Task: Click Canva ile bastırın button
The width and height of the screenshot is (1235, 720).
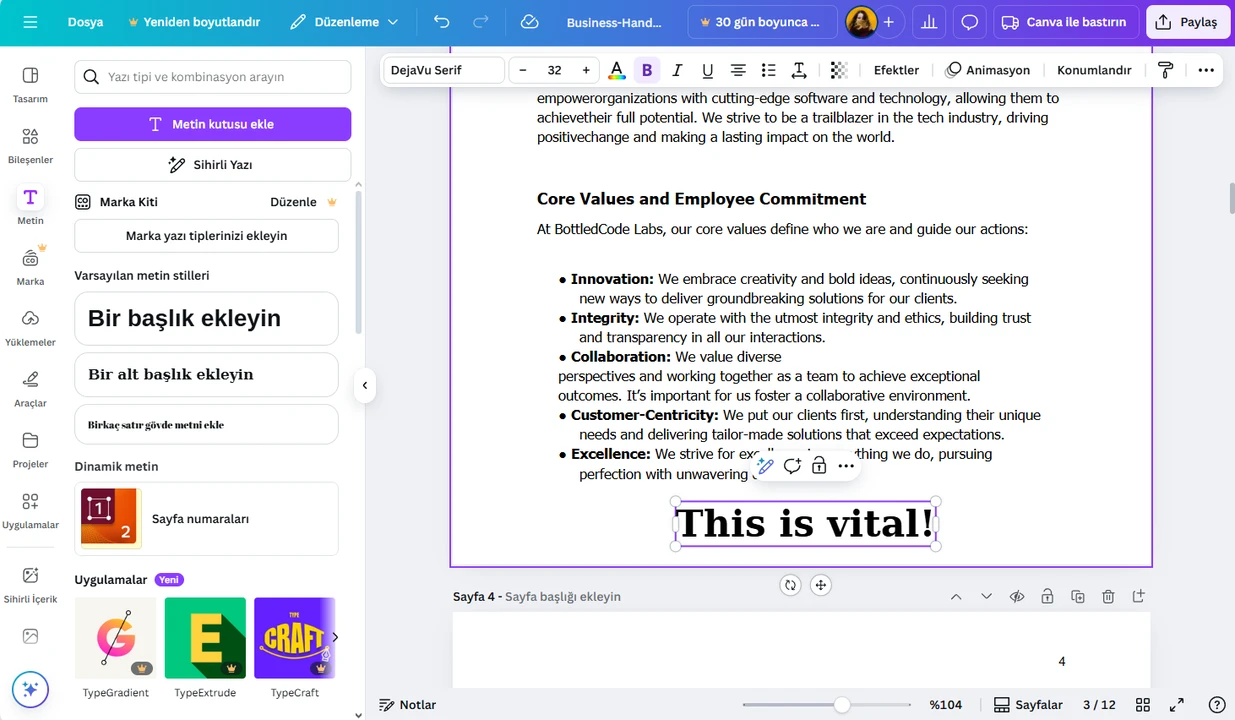Action: (x=1065, y=22)
